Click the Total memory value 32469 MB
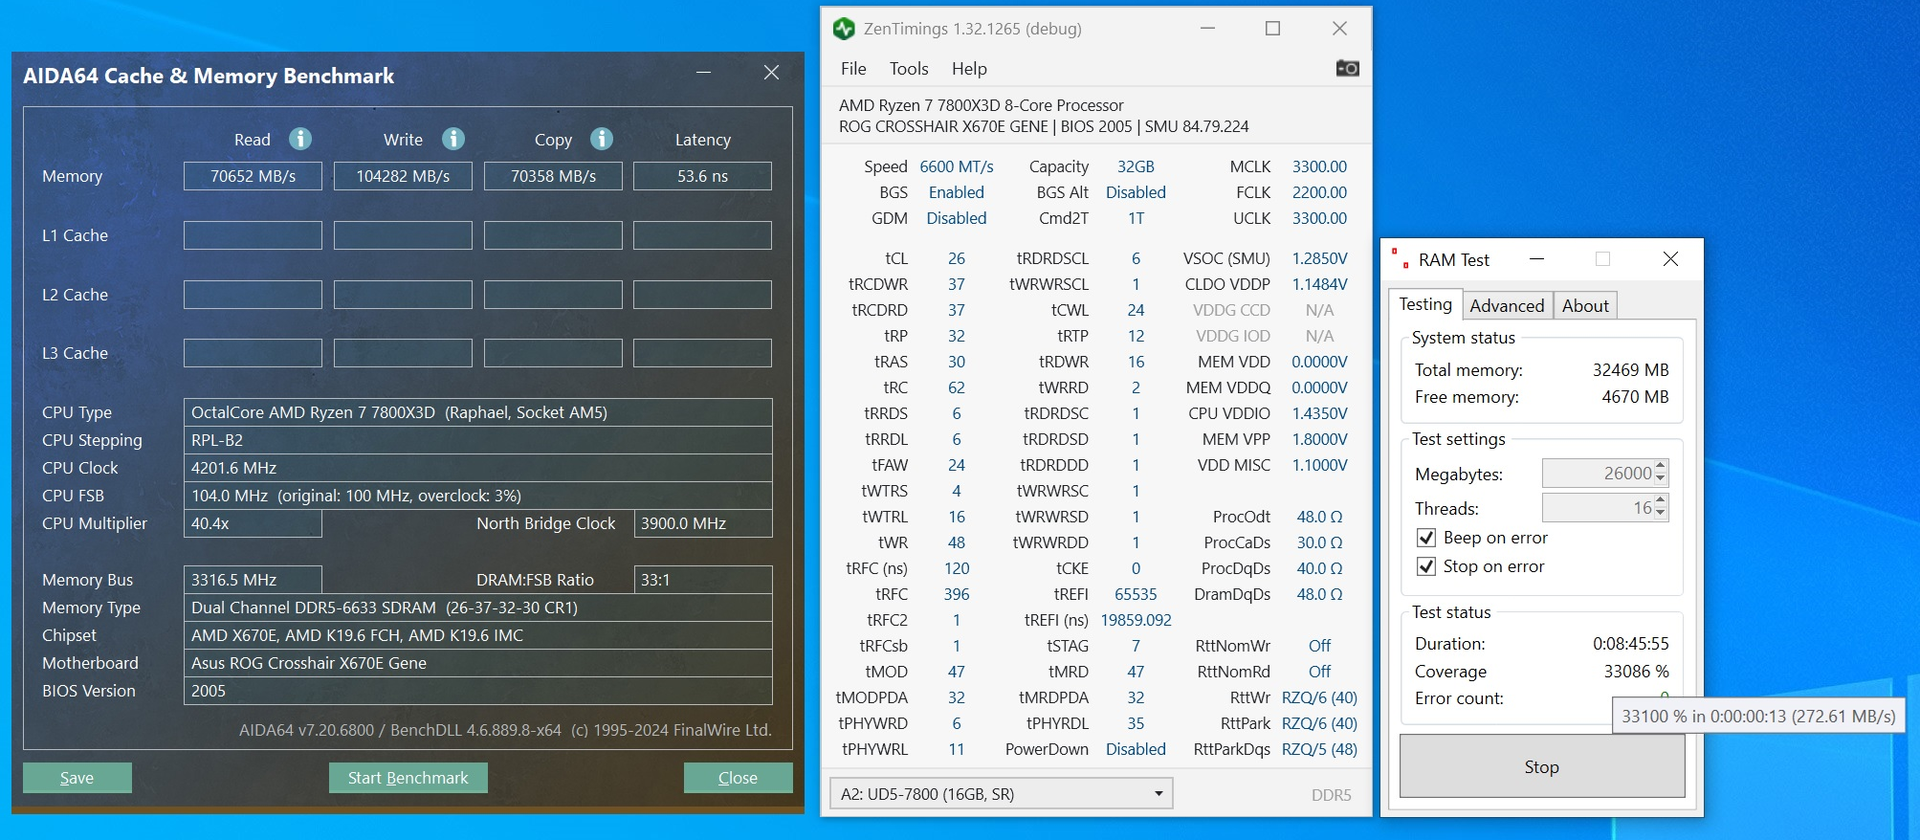 (1630, 370)
